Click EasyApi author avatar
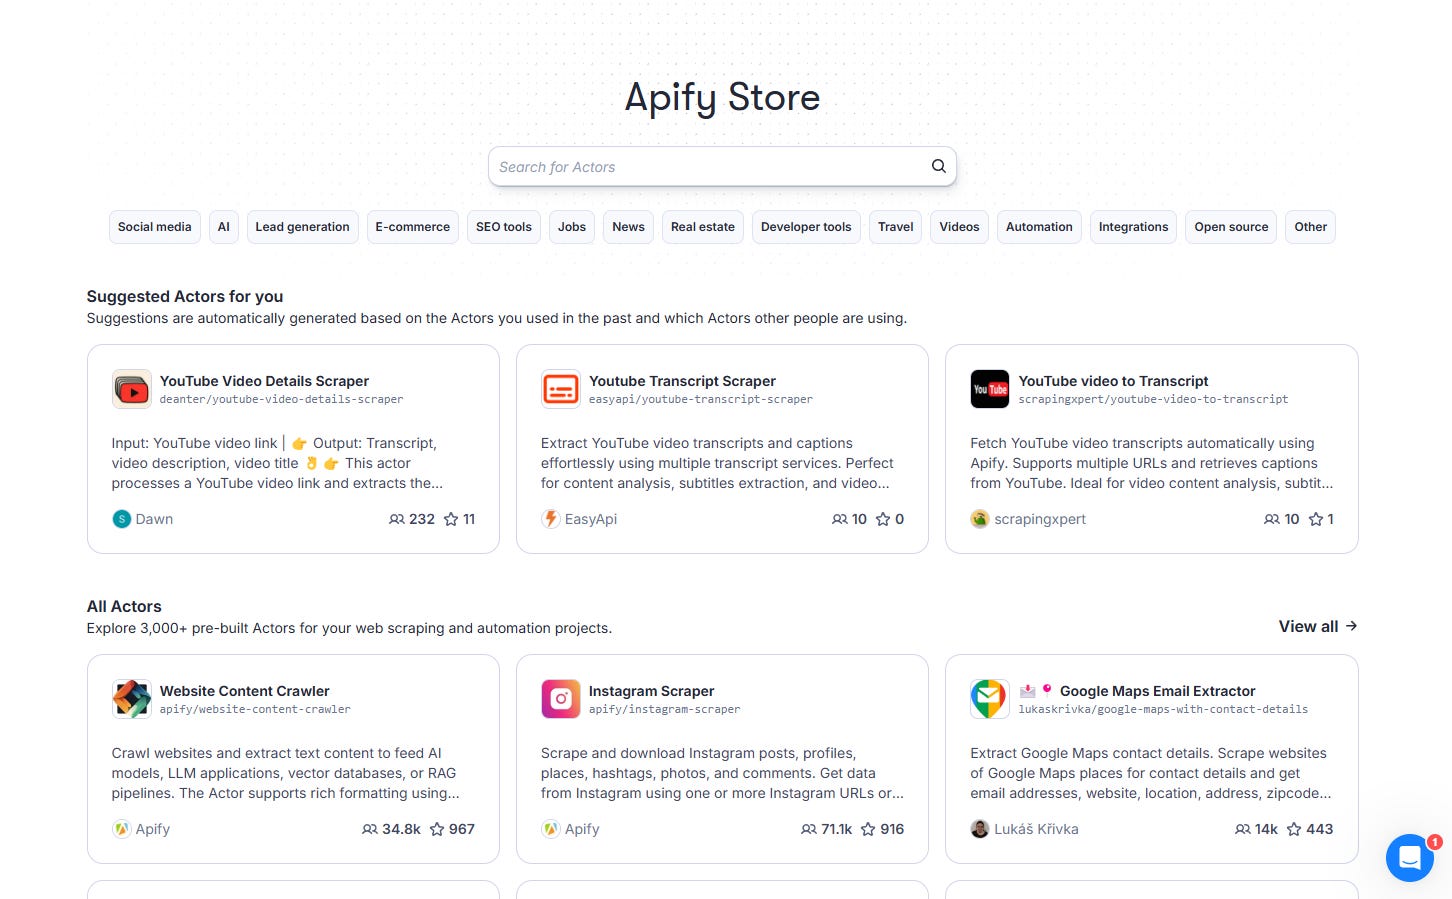Screen dimensions: 1452x899 coord(551,519)
